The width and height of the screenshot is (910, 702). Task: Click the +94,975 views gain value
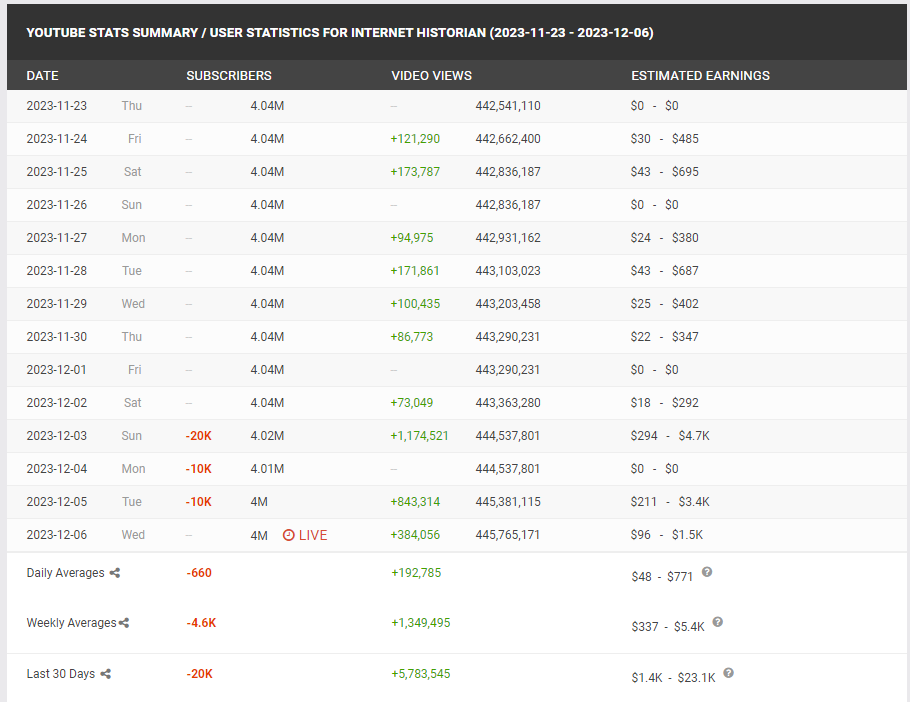[411, 238]
